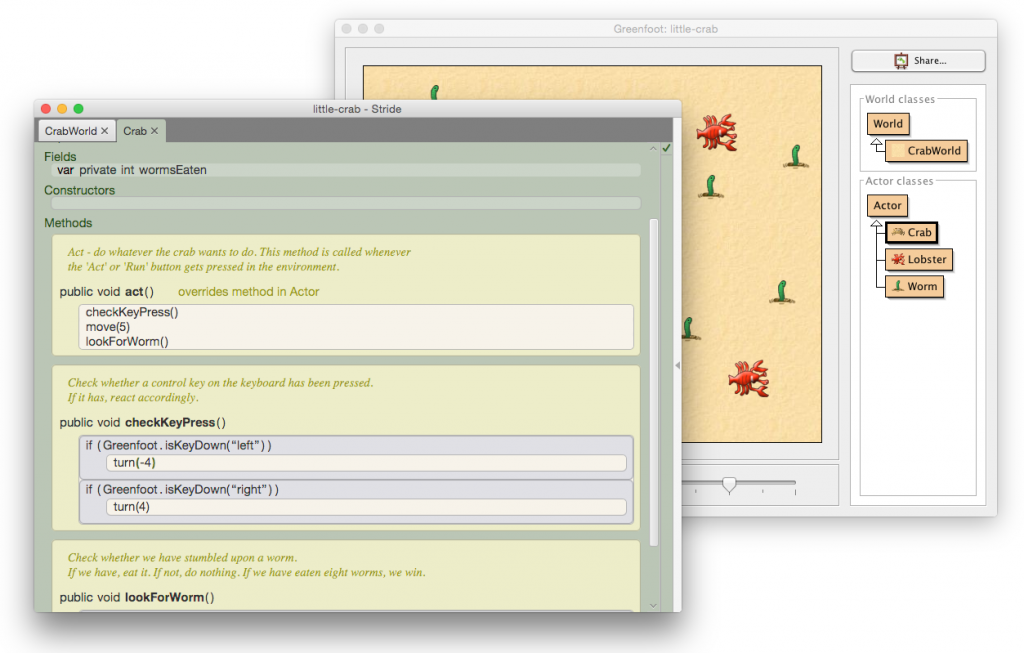The image size is (1024, 653).
Task: Select the Crab class icon in Actor classes
Action: [x=912, y=232]
